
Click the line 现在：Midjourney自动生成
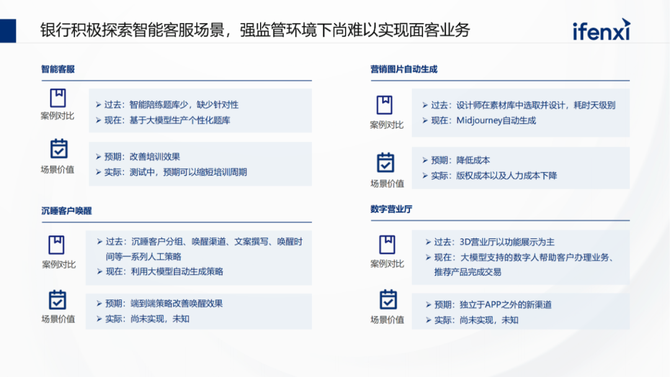coord(479,121)
